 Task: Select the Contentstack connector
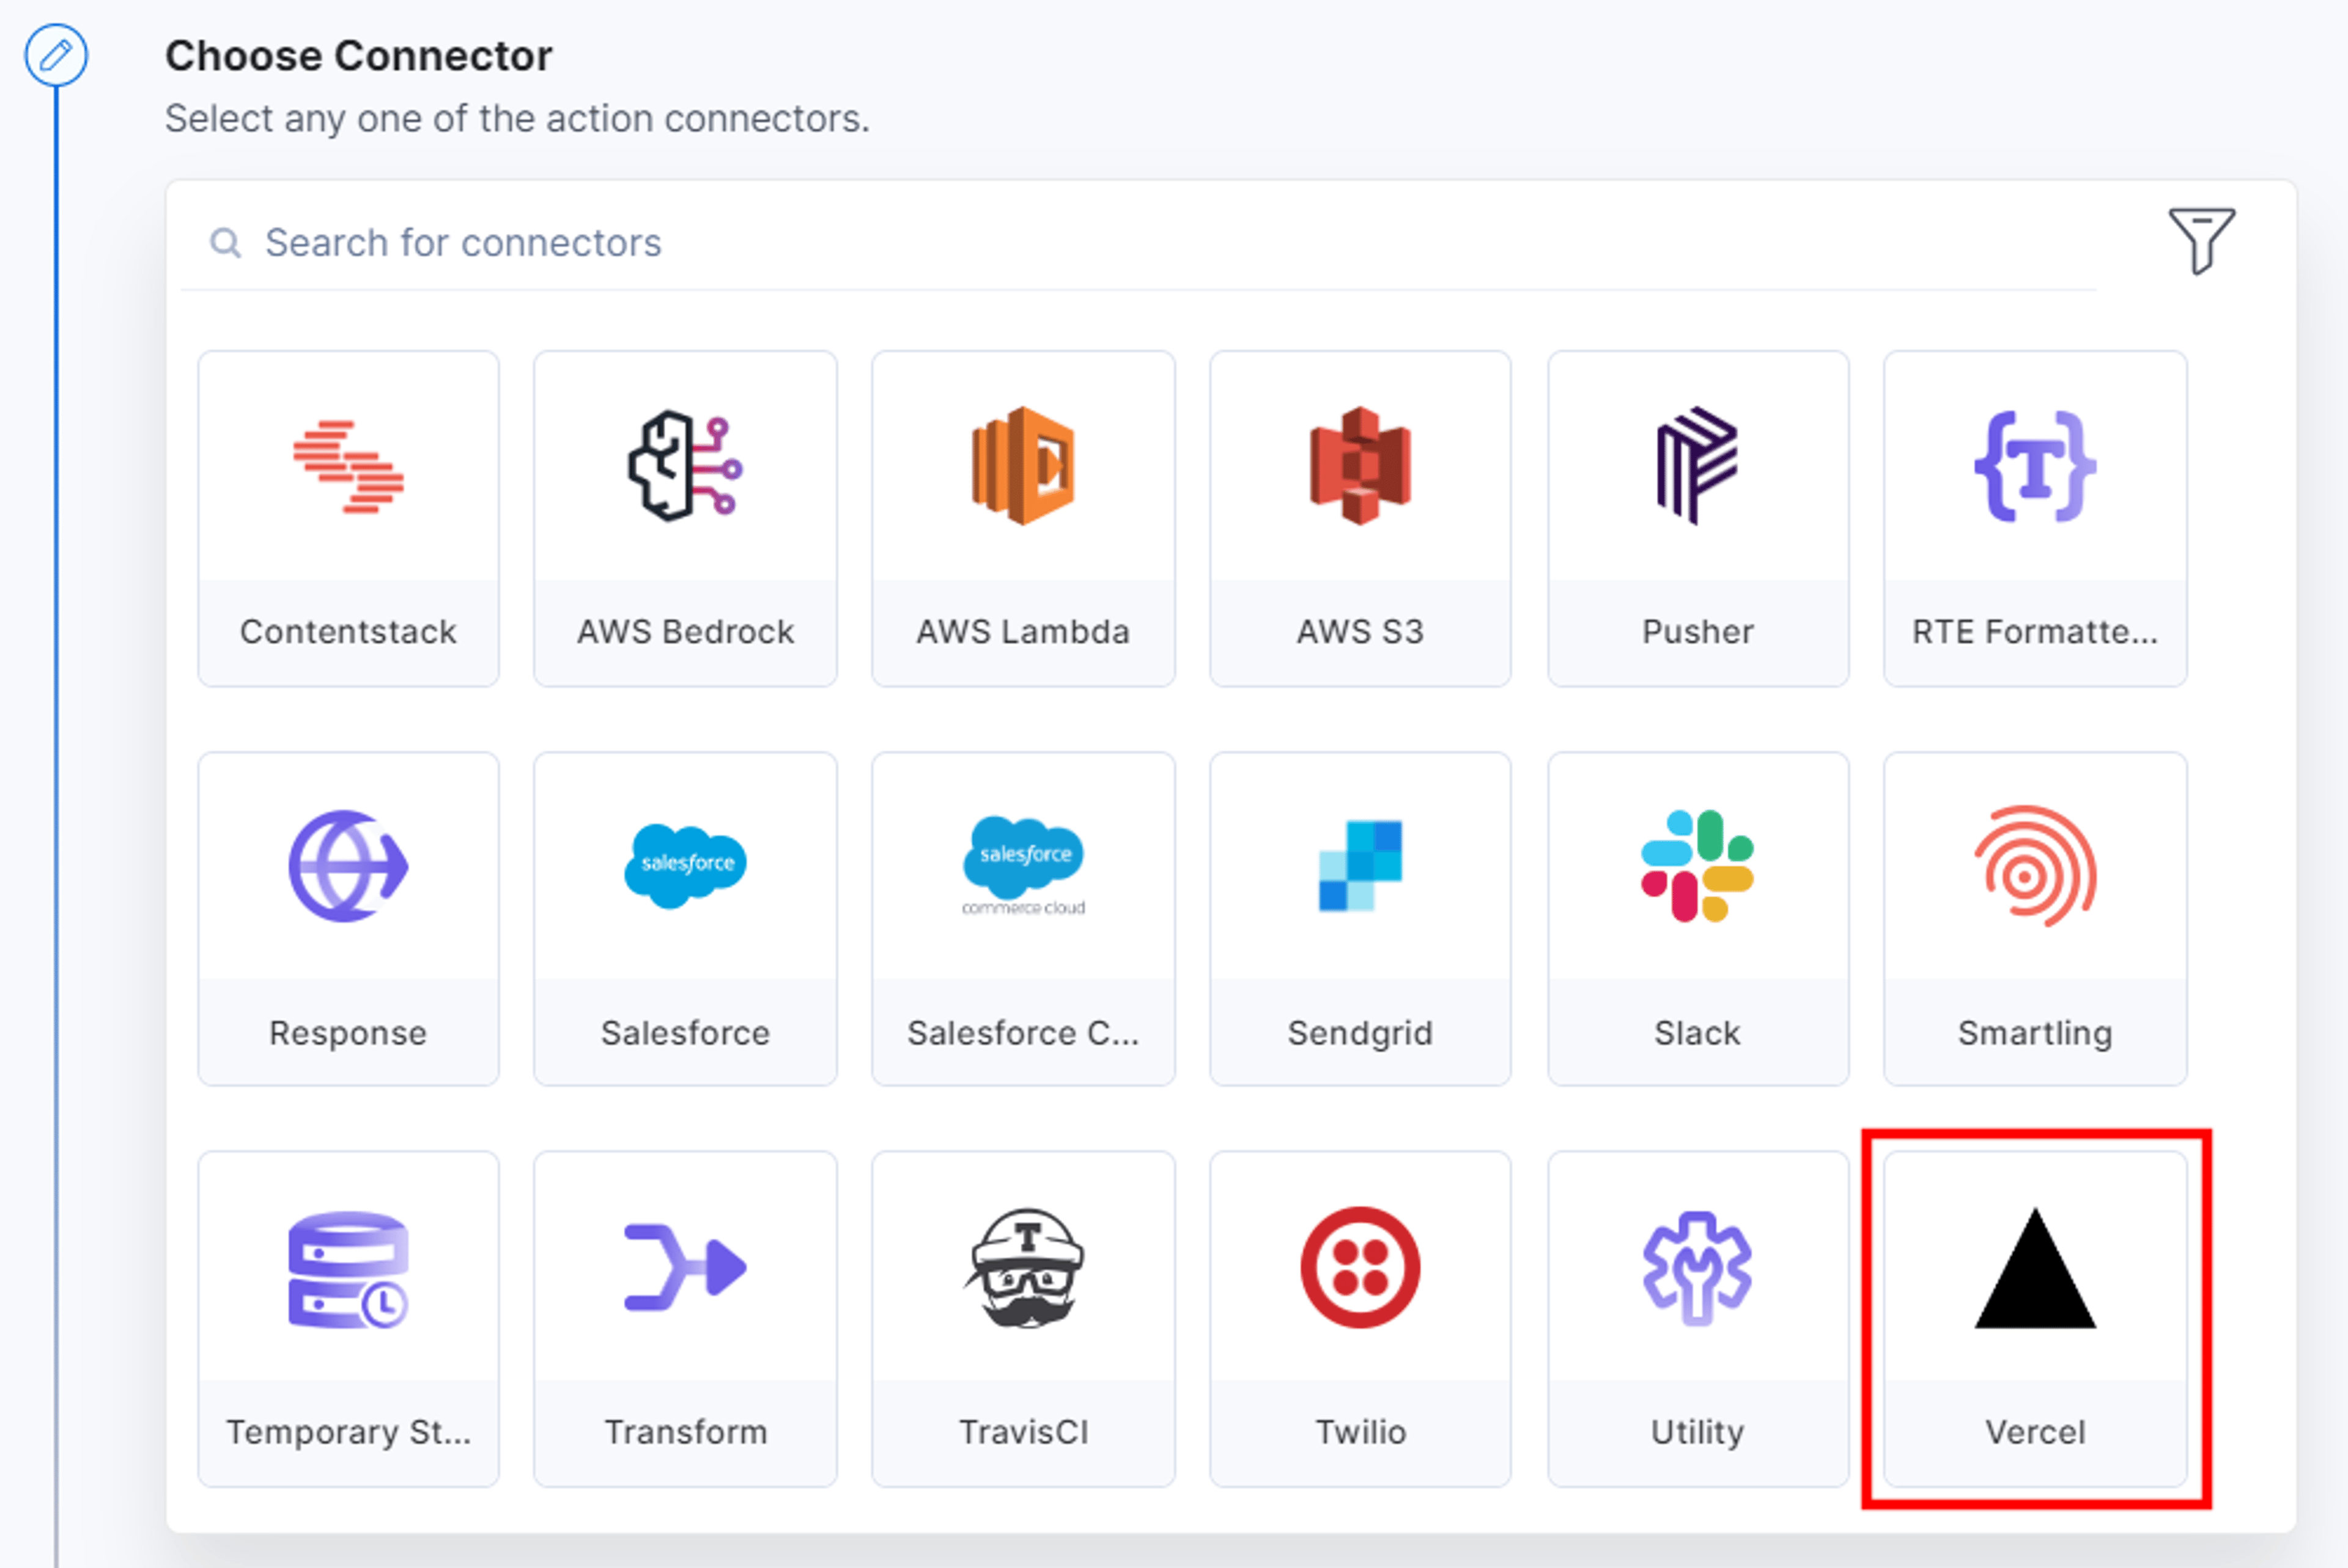click(x=348, y=518)
